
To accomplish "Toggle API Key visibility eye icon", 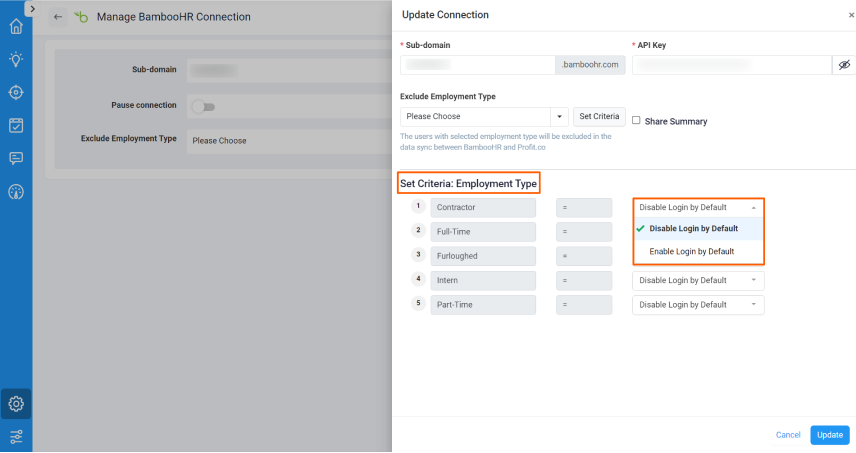I will click(x=844, y=65).
